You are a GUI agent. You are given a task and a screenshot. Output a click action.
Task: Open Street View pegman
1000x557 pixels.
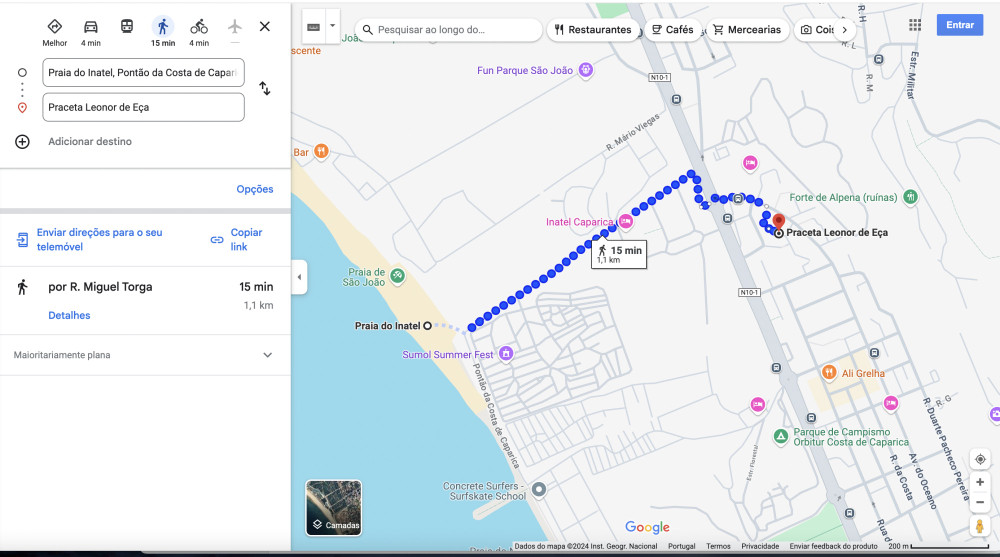tap(980, 526)
